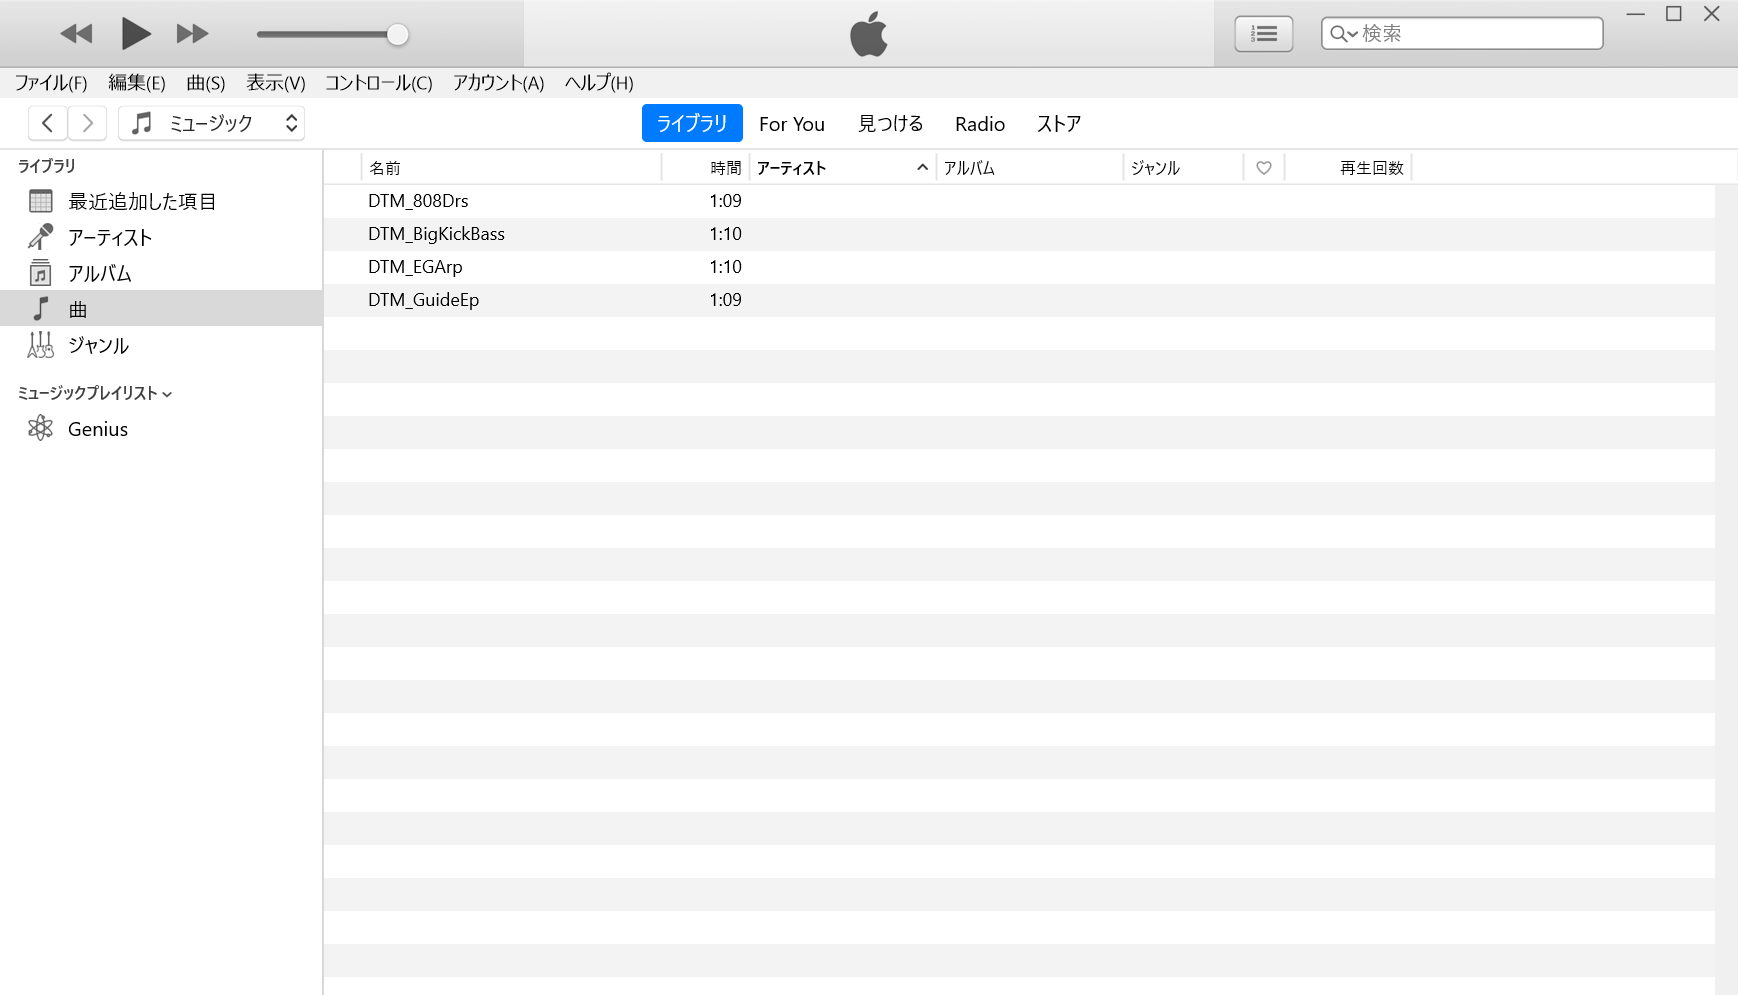Click the 1:10 time of DTM_EGArp
The height and width of the screenshot is (995, 1738).
click(725, 267)
